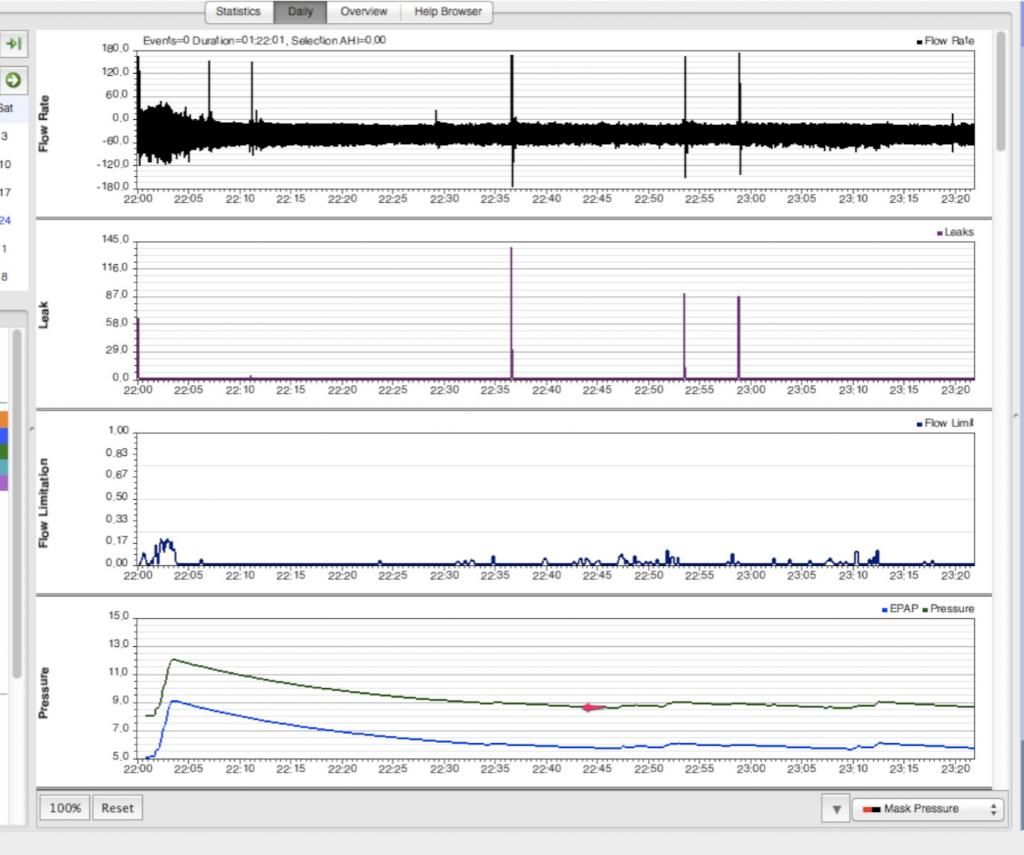Open the Mask Pressure combo box

(928, 809)
